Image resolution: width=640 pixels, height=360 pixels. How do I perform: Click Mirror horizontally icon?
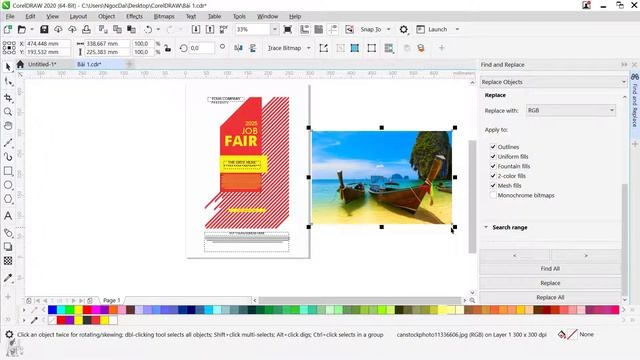pyautogui.click(x=238, y=48)
